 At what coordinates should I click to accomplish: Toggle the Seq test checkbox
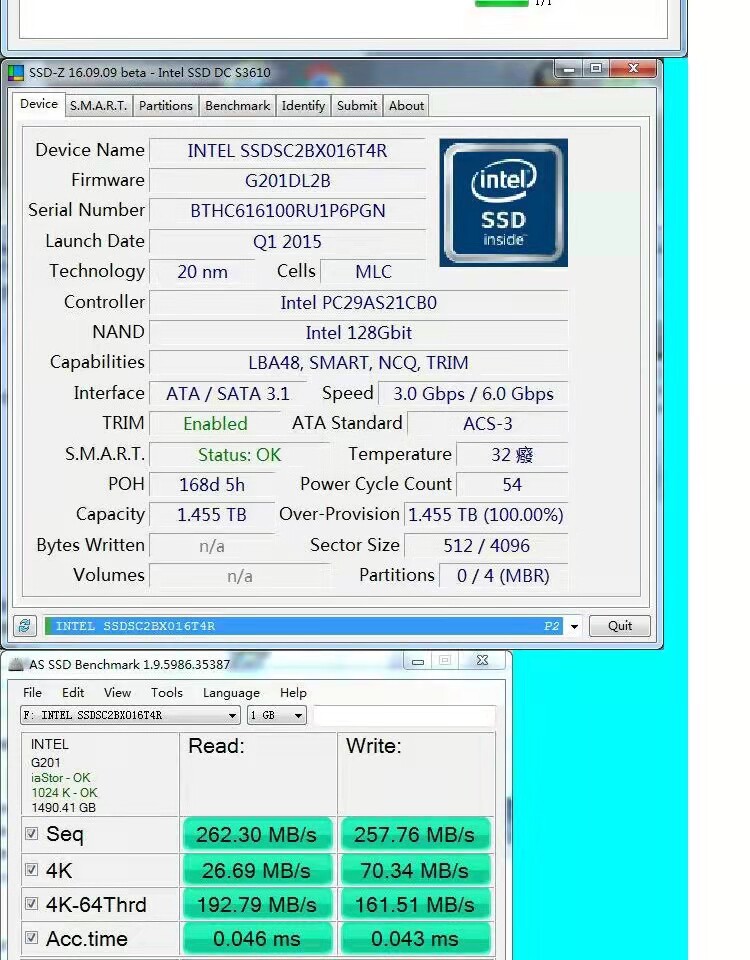(x=31, y=834)
